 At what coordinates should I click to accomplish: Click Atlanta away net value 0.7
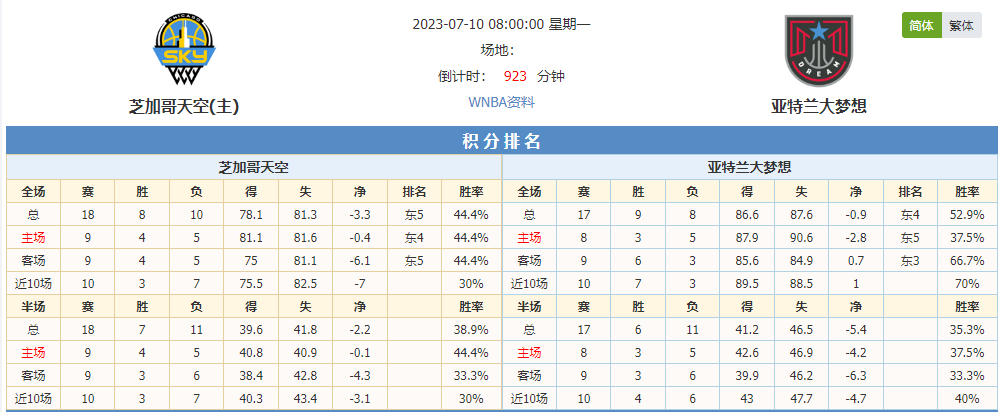click(x=856, y=260)
